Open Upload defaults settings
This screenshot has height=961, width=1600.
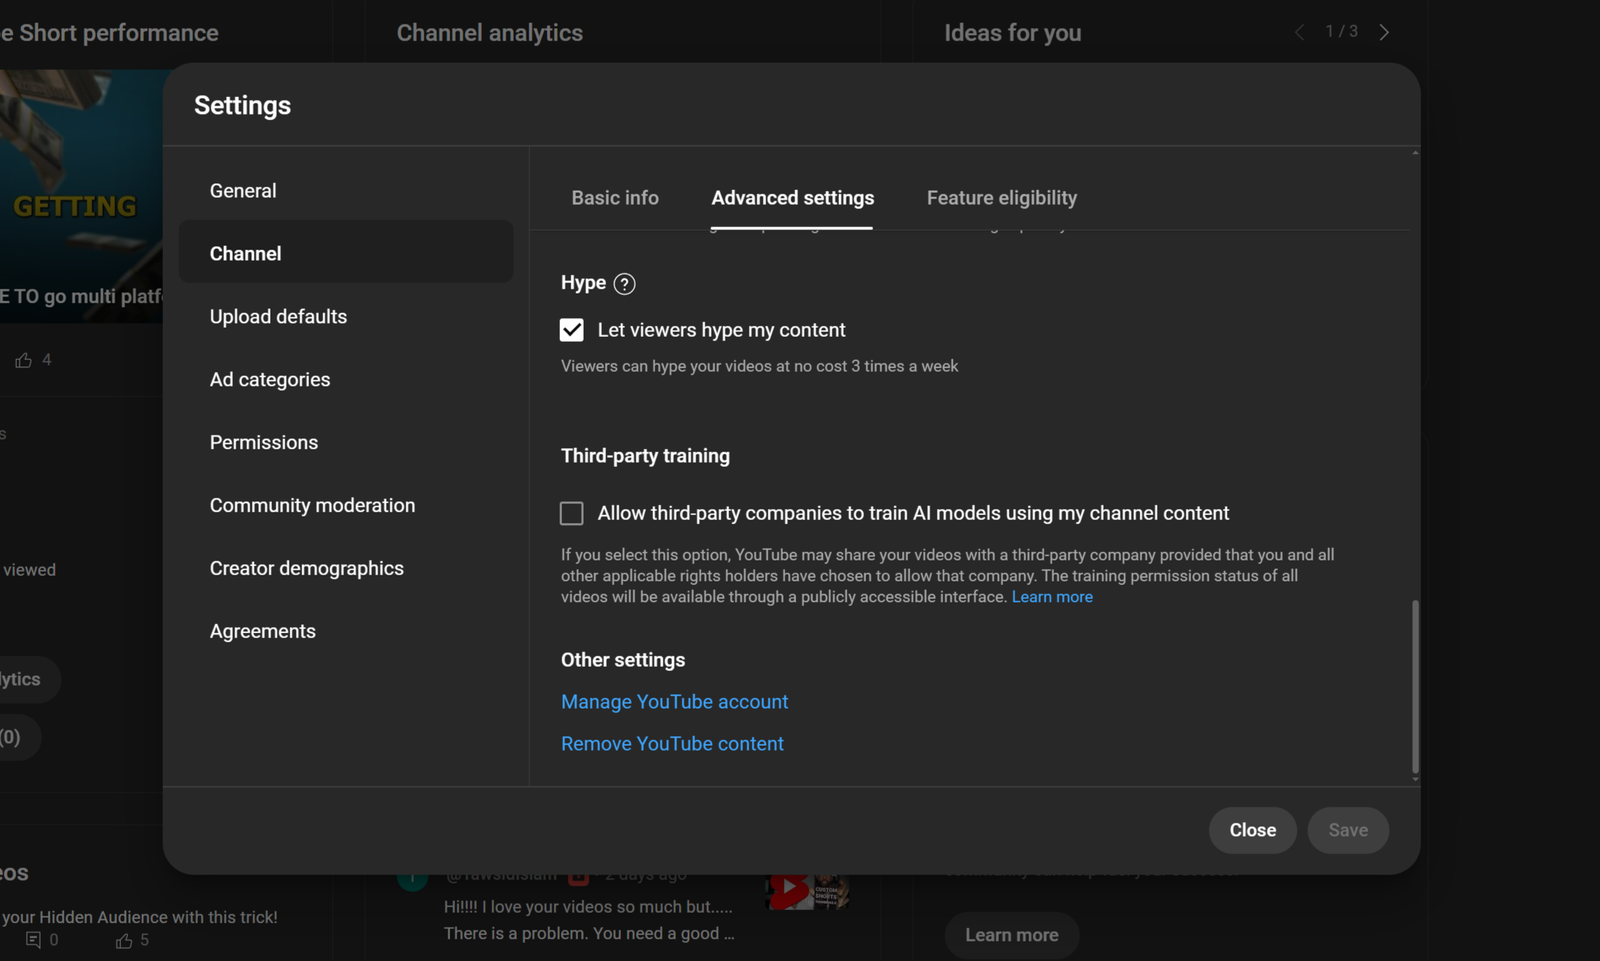click(x=278, y=316)
